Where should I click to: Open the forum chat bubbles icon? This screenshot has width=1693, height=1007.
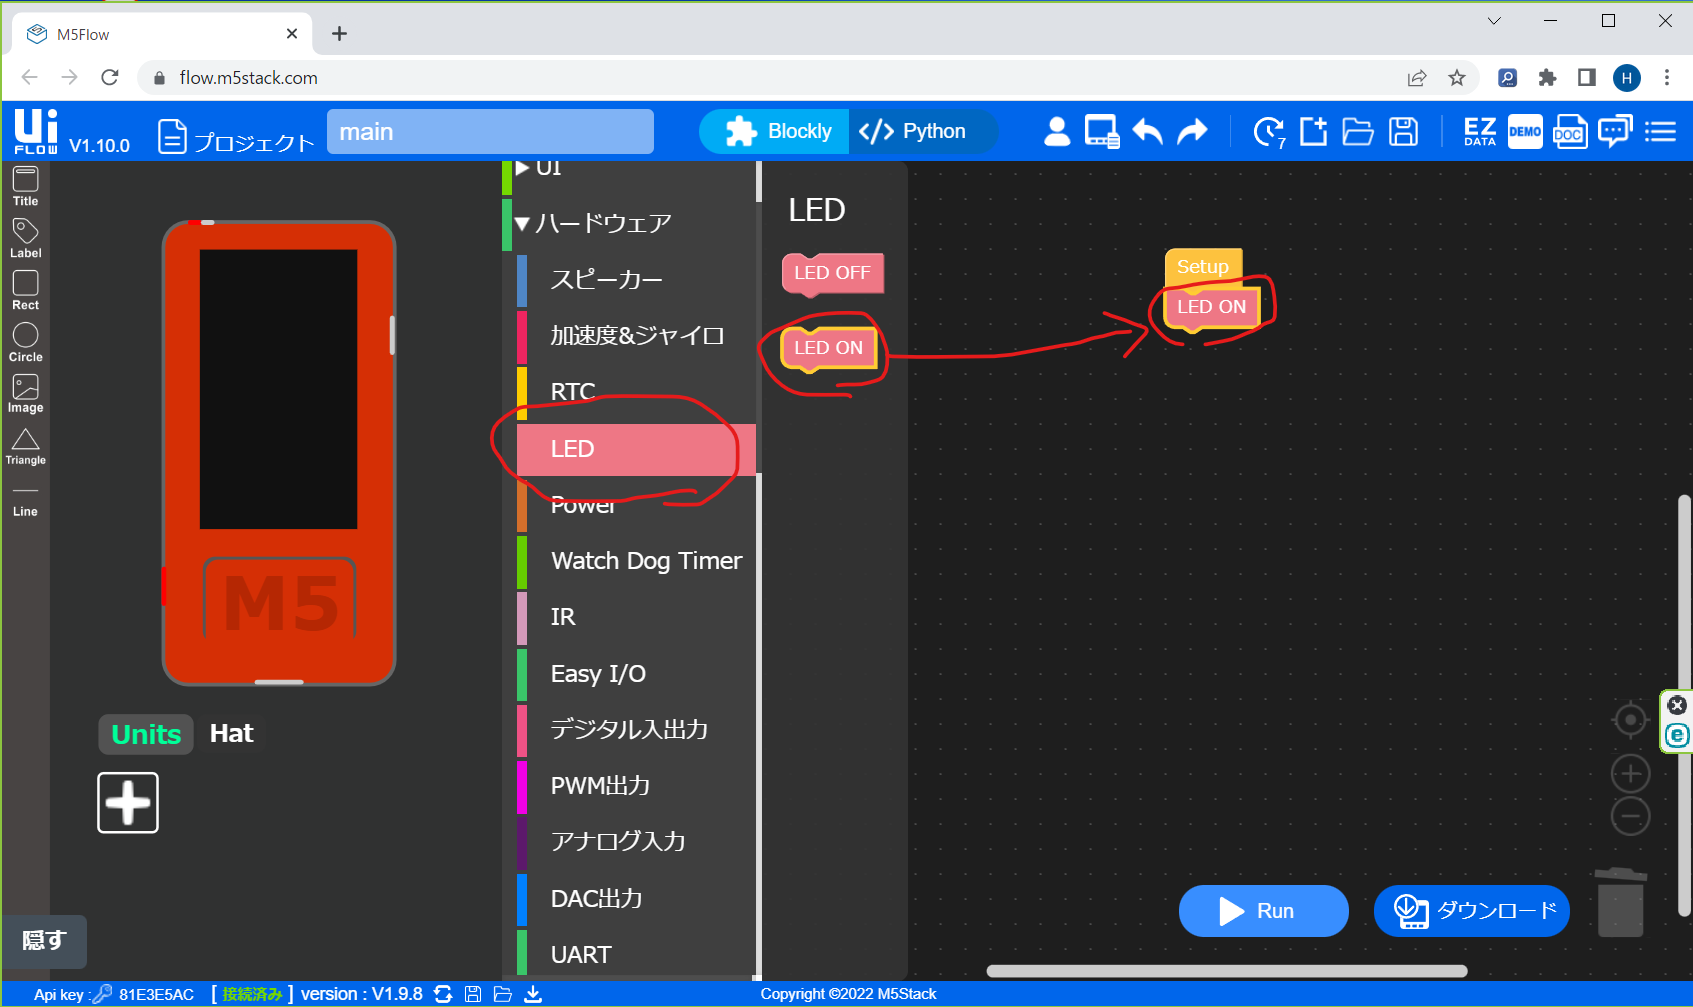point(1615,131)
